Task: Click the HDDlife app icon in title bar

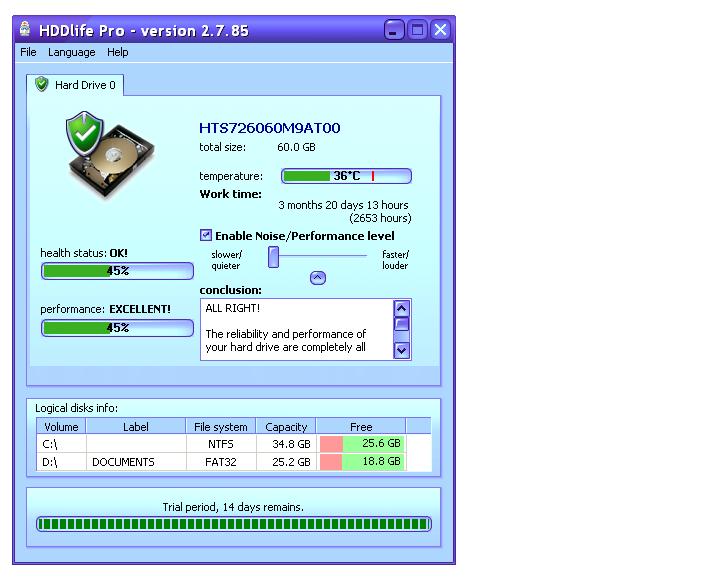Action: point(25,29)
